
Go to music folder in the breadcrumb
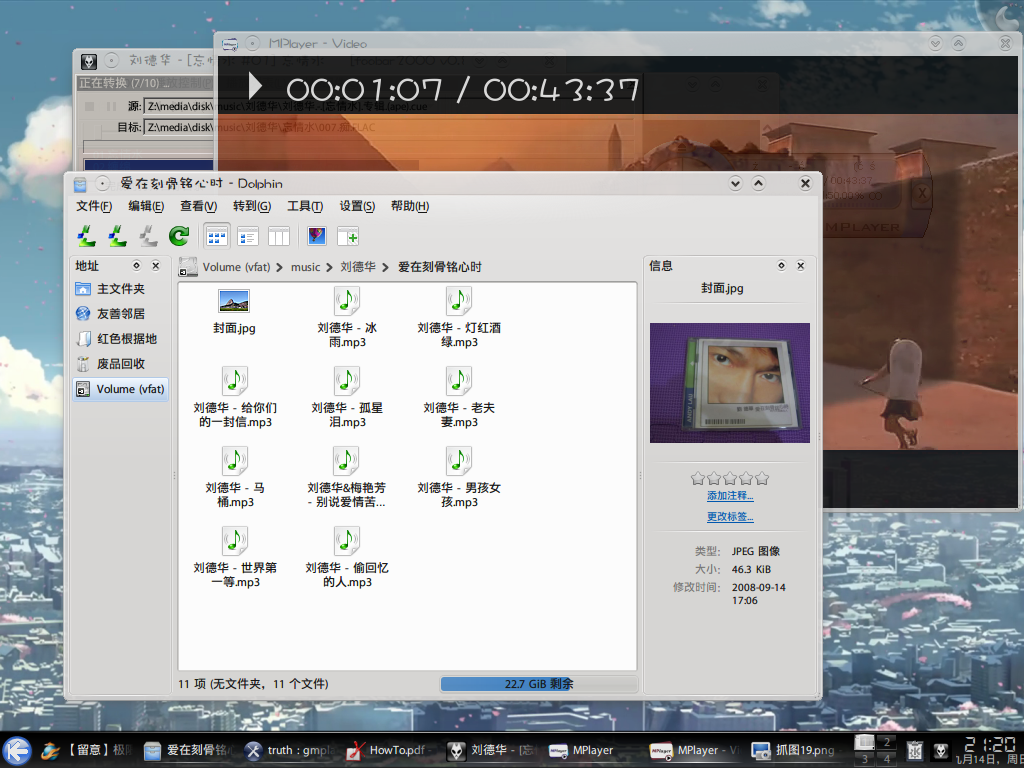306,267
